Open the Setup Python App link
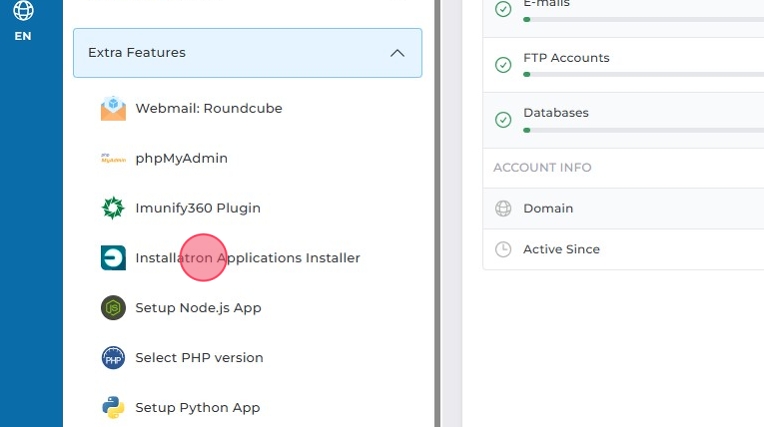Image resolution: width=764 pixels, height=427 pixels. pyautogui.click(x=197, y=407)
